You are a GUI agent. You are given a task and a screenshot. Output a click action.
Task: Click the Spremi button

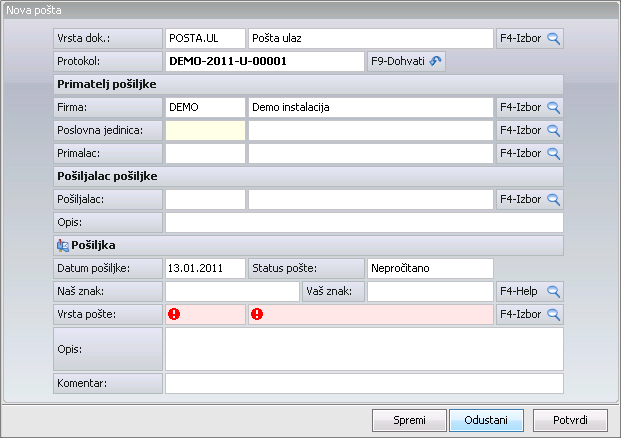coord(408,419)
